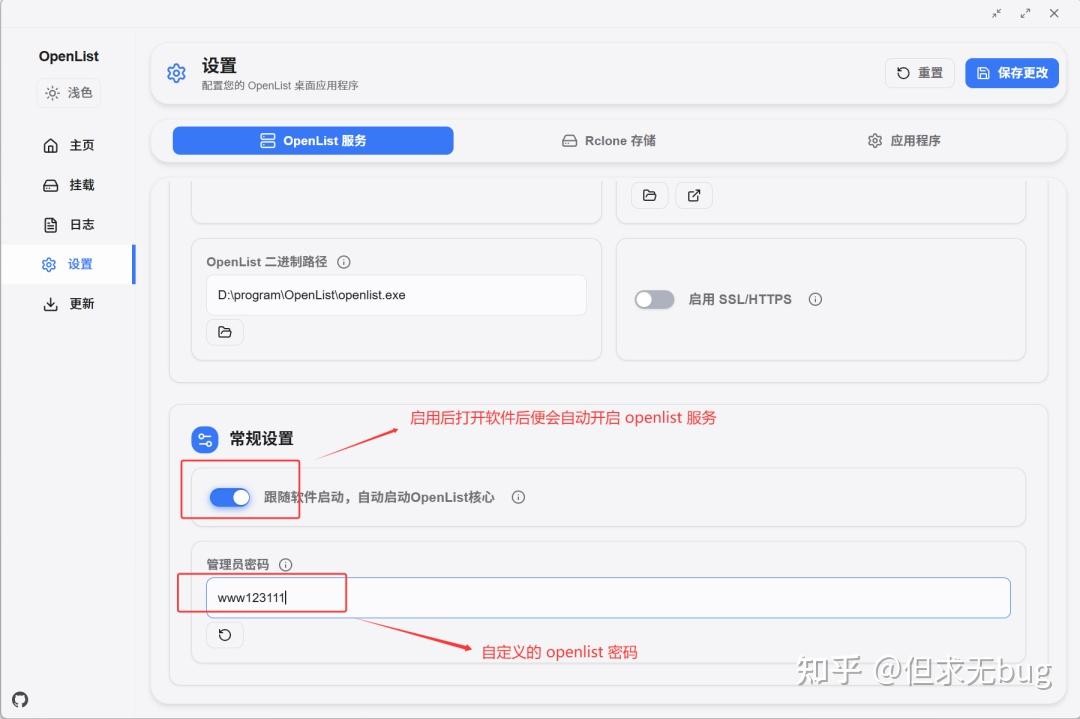The width and height of the screenshot is (1080, 719).
Task: Click the OpenList title in sidebar
Action: coord(68,56)
